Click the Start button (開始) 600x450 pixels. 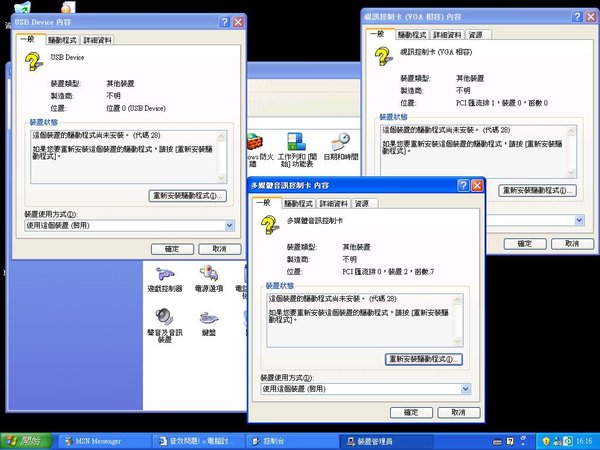pyautogui.click(x=26, y=441)
